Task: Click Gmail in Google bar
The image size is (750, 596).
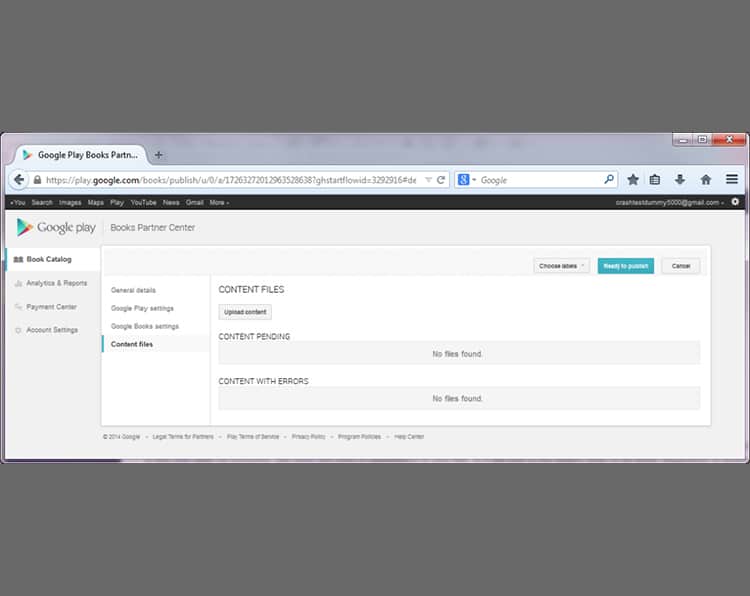Action: [195, 202]
